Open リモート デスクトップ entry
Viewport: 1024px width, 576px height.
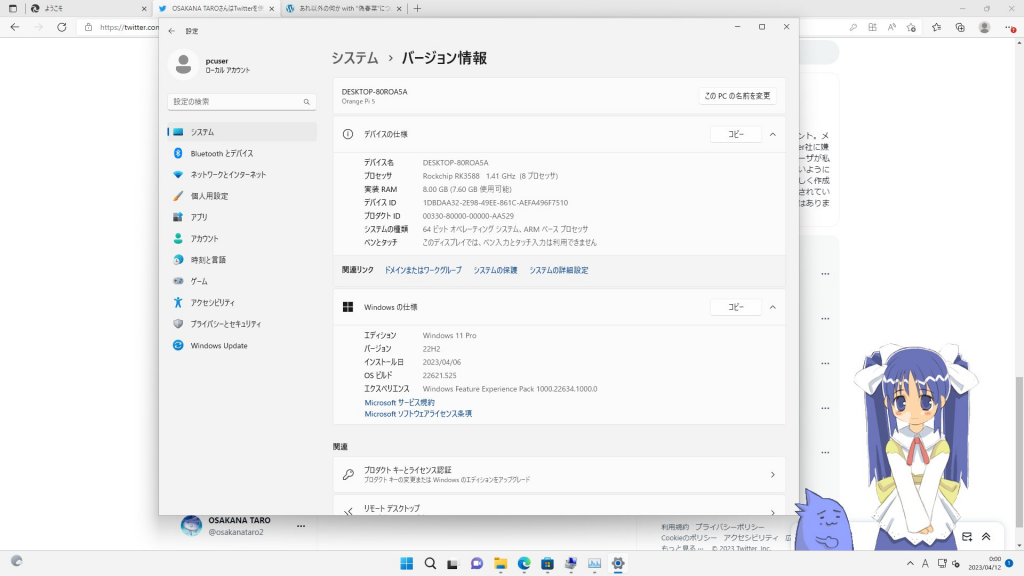(x=559, y=506)
